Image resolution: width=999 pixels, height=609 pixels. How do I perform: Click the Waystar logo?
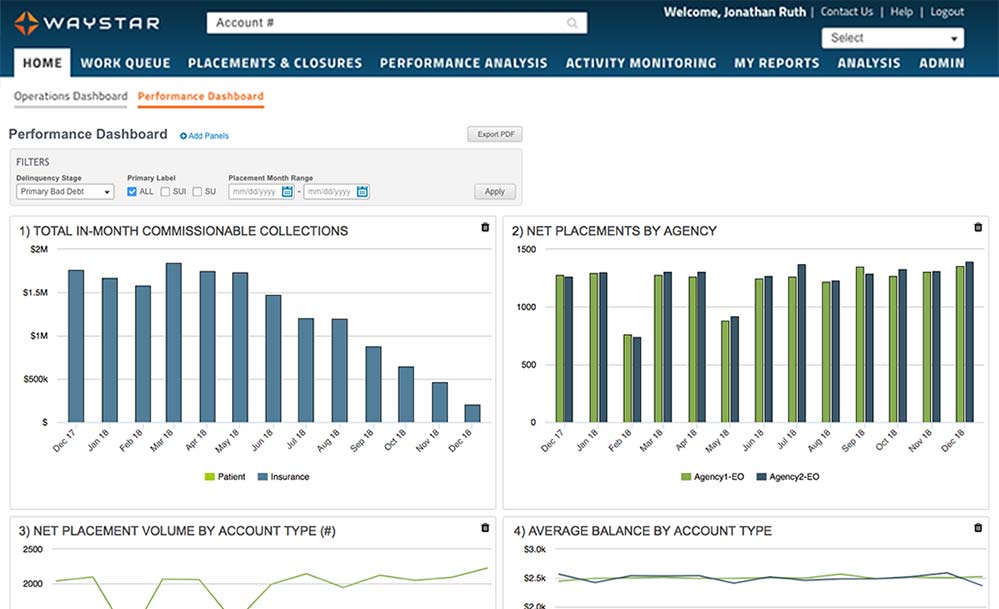tap(87, 24)
